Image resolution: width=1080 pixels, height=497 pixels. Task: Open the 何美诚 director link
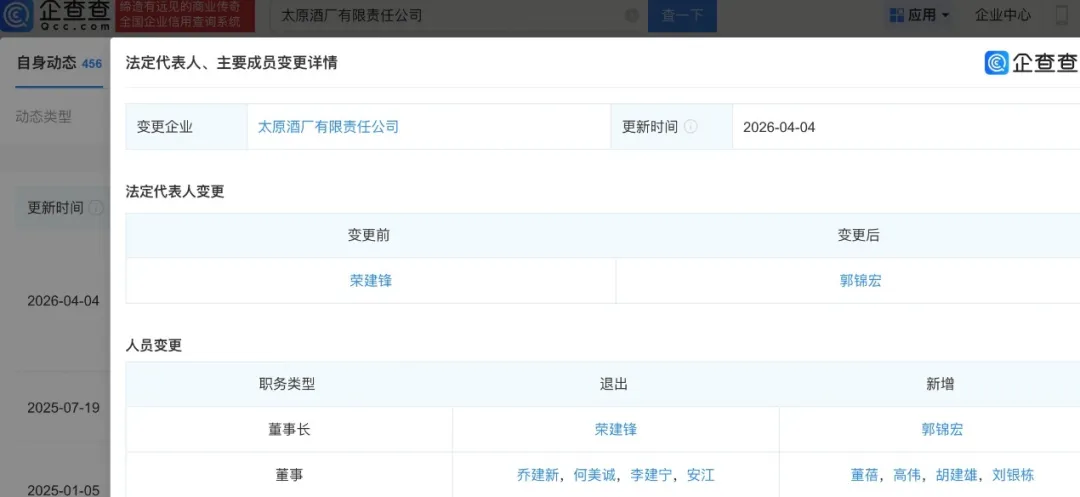pos(594,475)
